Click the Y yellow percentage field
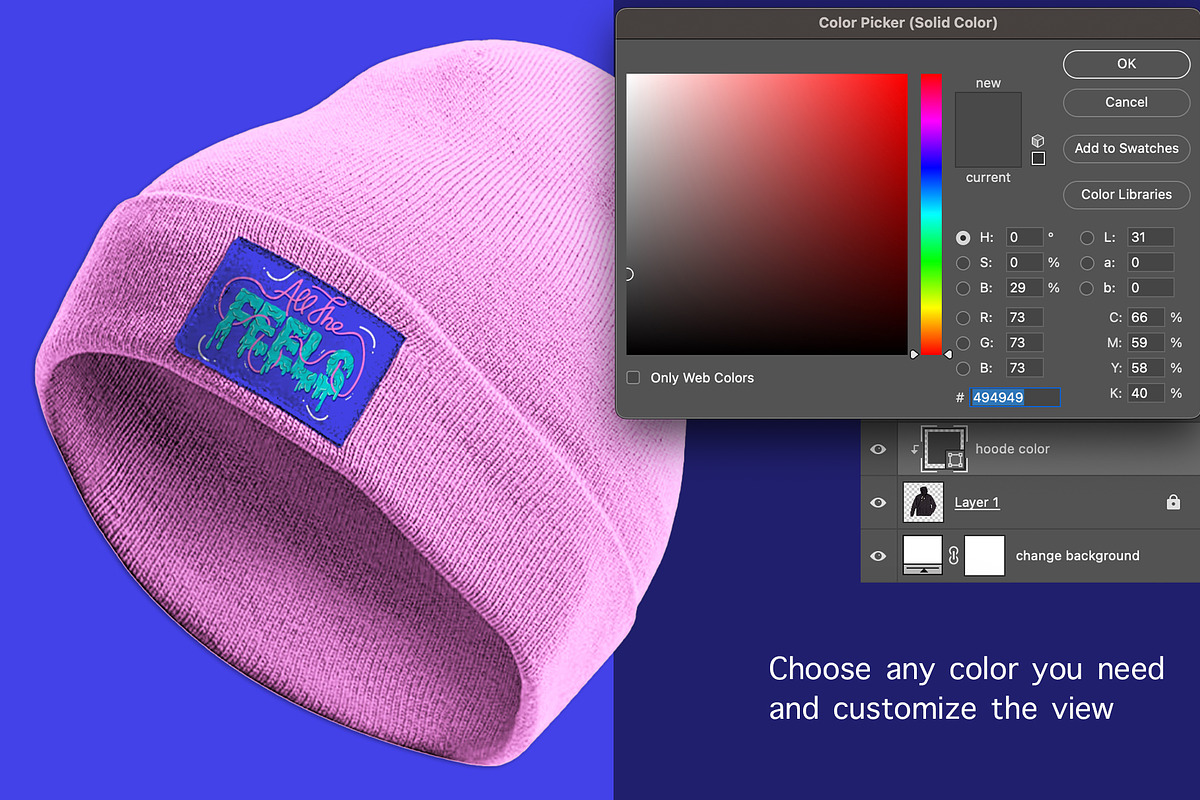The image size is (1200, 800). tap(1146, 368)
